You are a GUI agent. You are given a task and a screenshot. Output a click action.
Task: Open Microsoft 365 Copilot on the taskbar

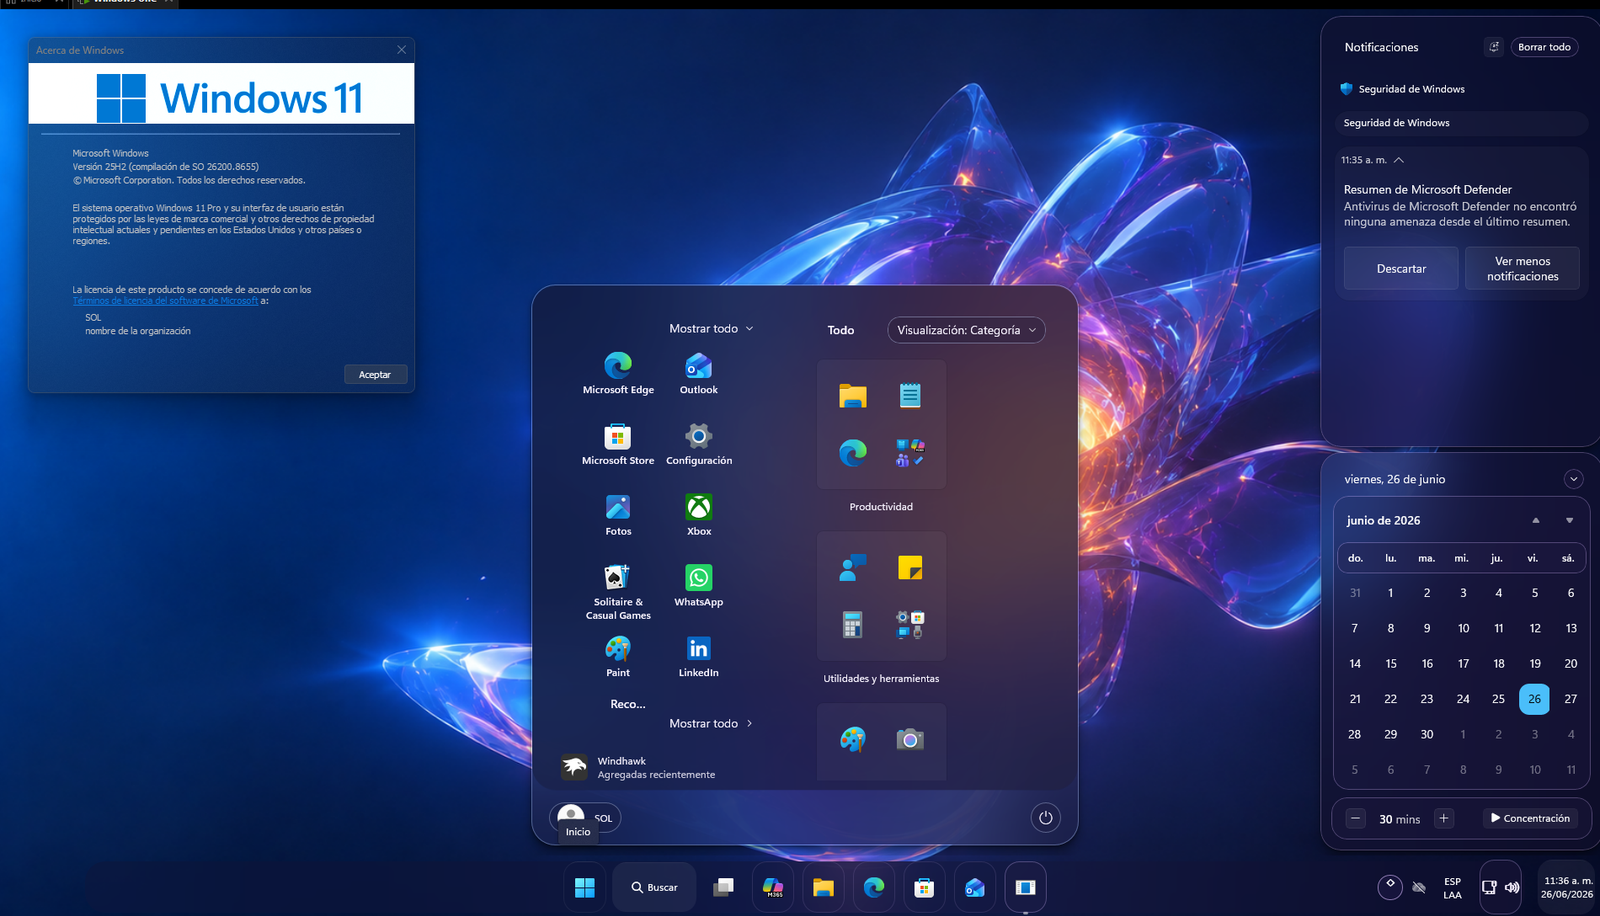tap(773, 887)
